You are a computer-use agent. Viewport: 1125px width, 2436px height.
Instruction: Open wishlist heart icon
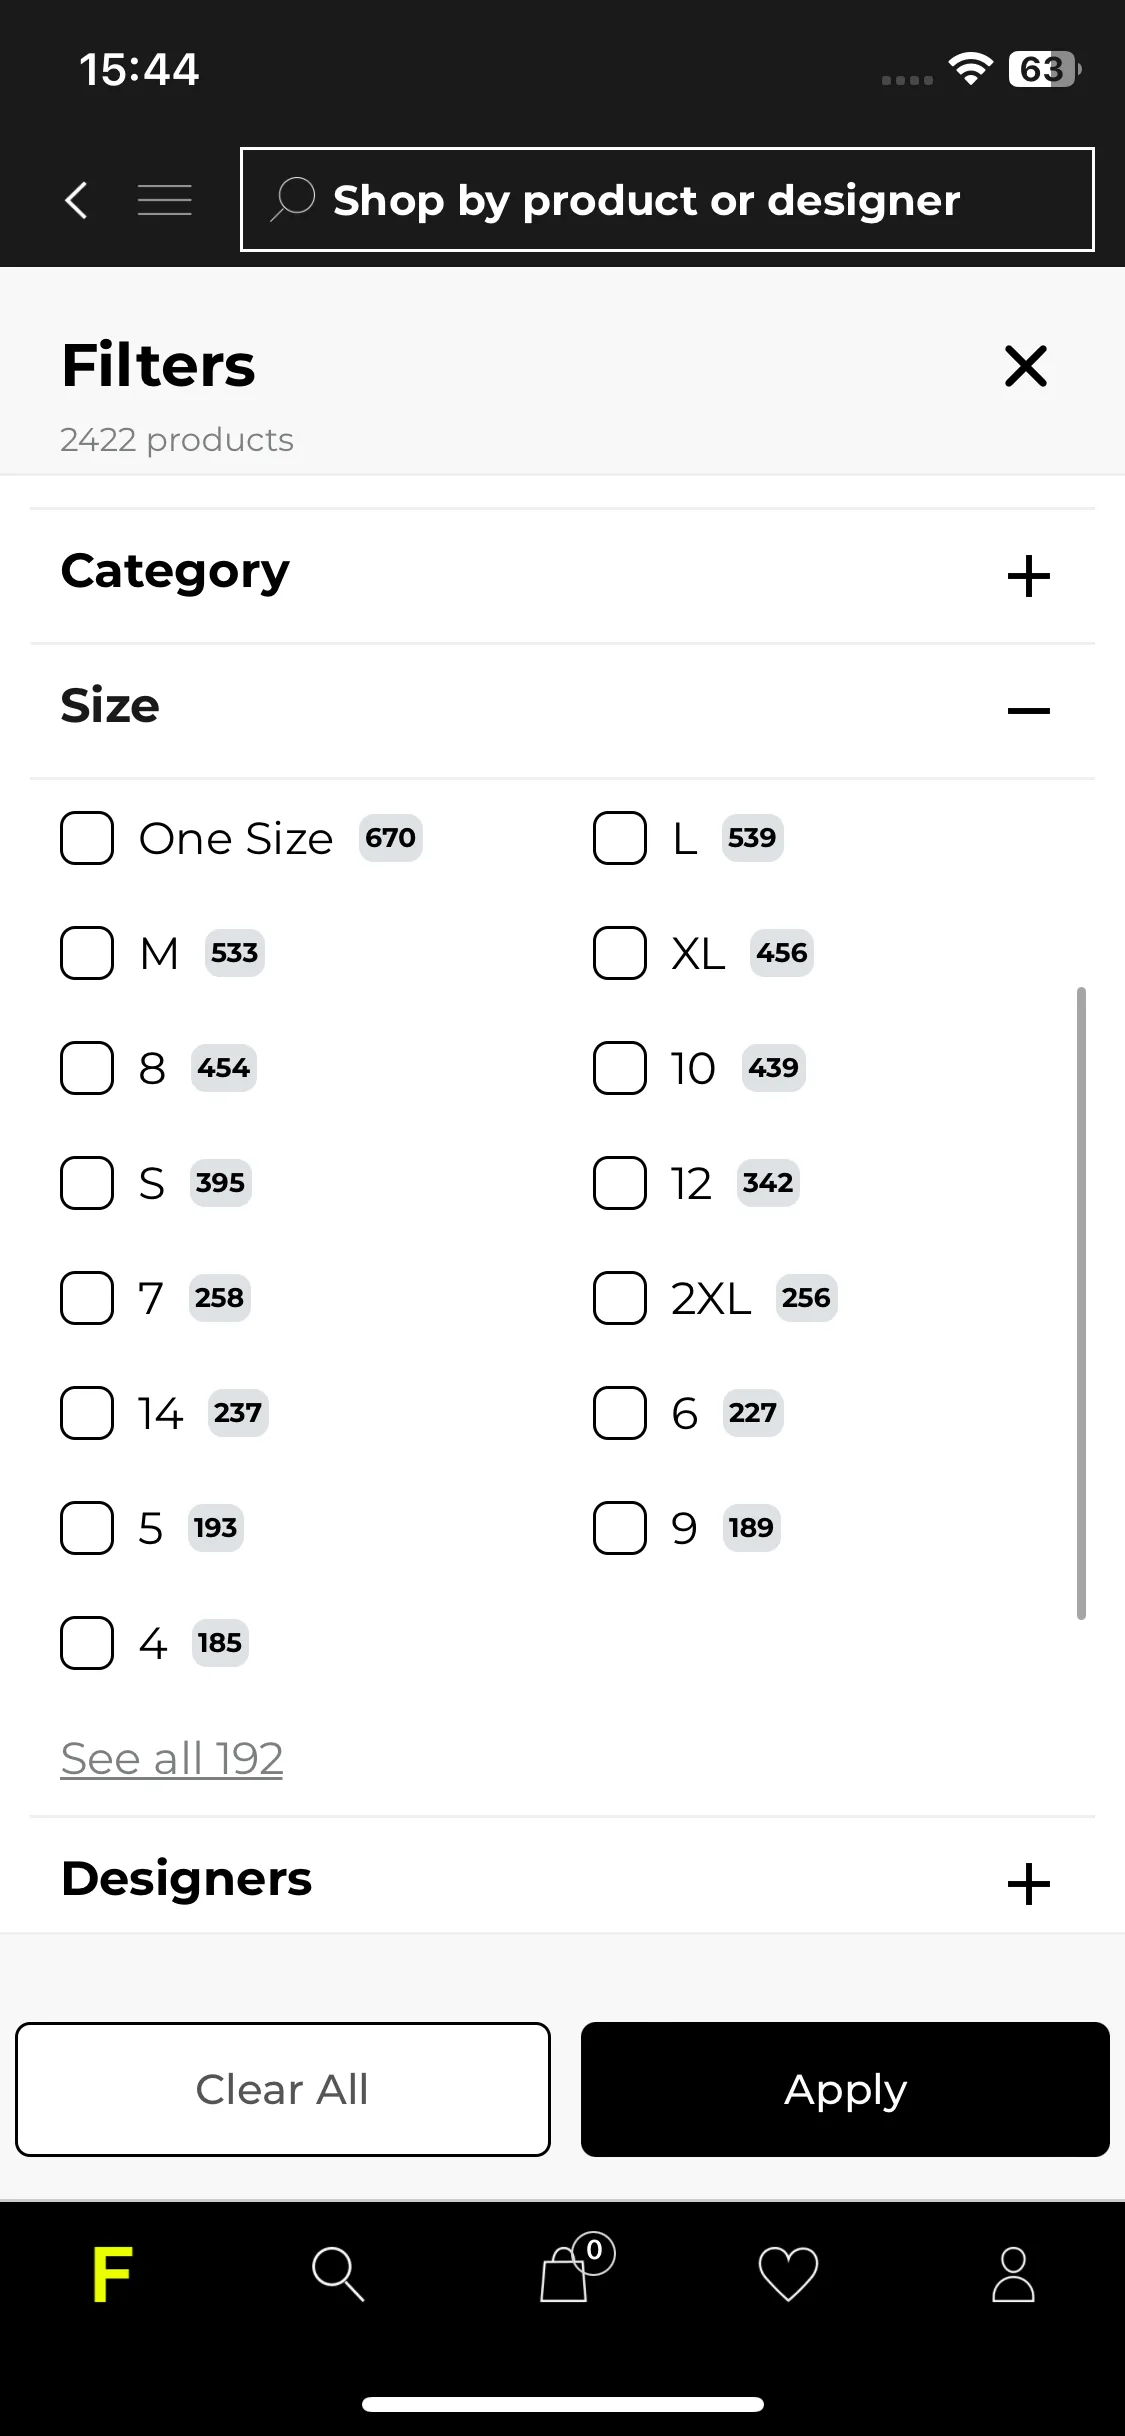[788, 2273]
